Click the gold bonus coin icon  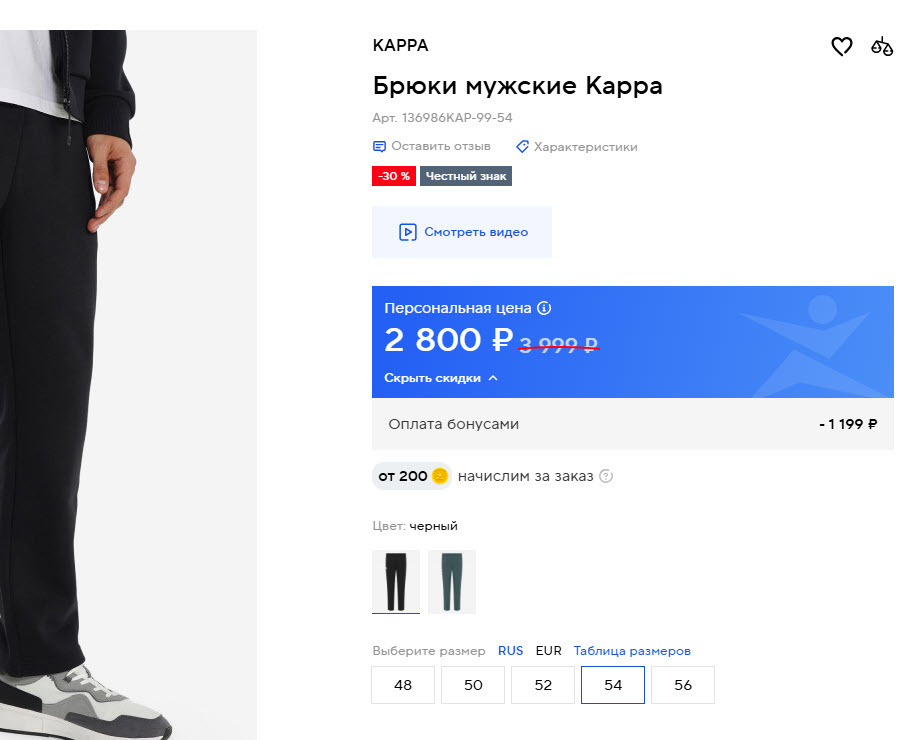point(440,476)
